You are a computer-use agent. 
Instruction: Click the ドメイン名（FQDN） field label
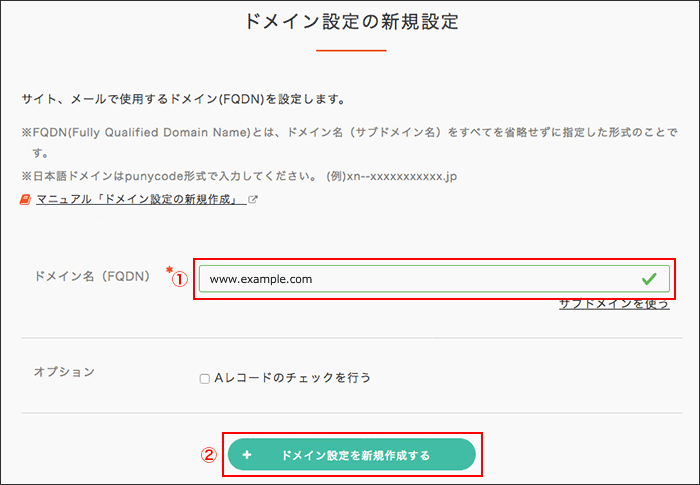[92, 276]
